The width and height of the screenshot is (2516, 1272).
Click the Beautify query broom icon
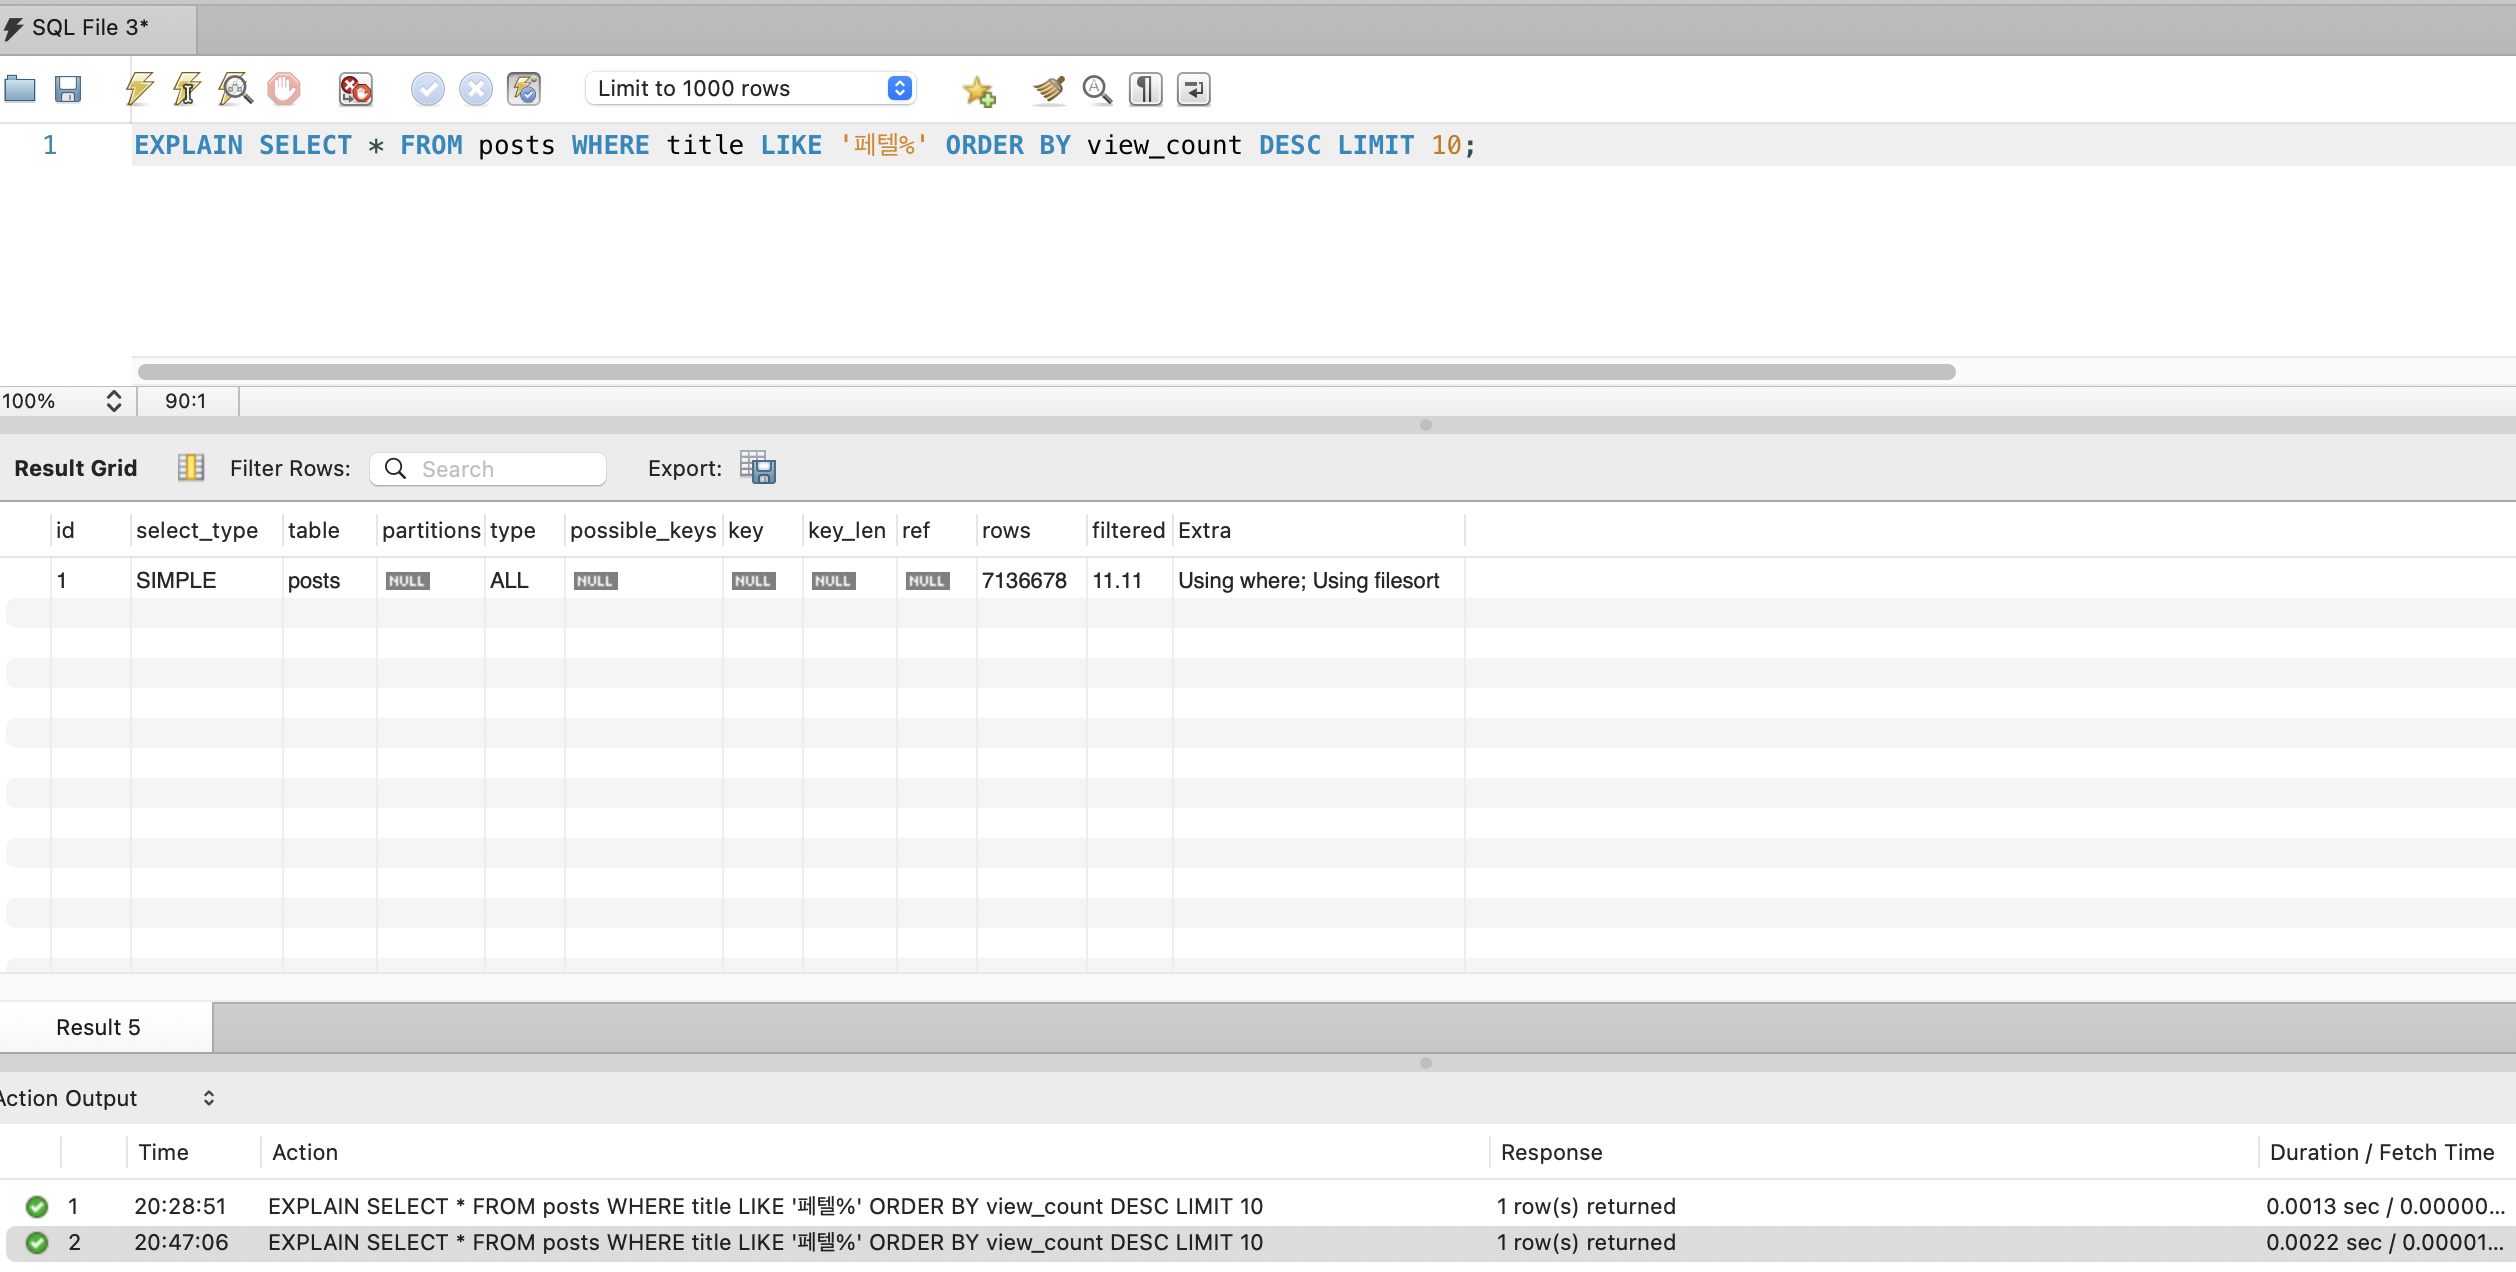pos(1048,89)
